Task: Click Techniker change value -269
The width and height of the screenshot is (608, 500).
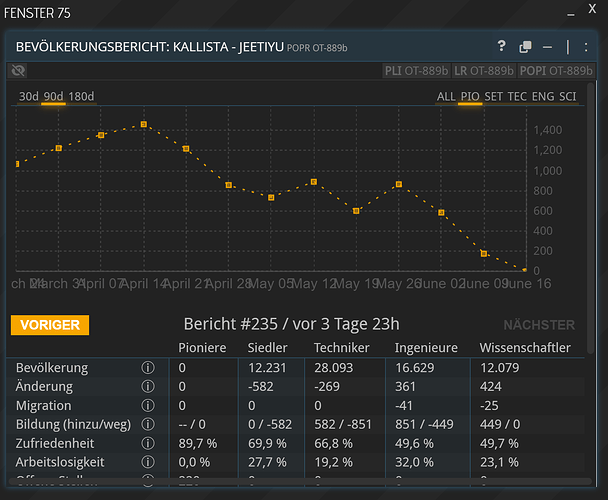Action: click(327, 386)
